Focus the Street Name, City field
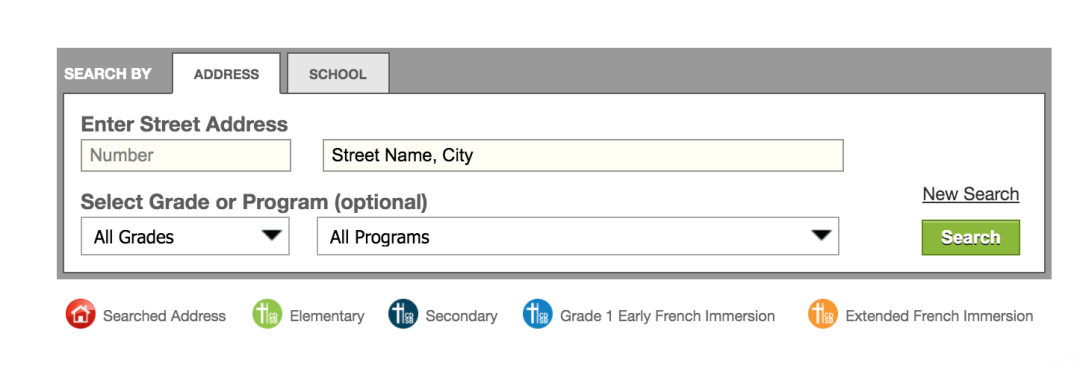The height and width of the screenshot is (366, 1080). [583, 155]
